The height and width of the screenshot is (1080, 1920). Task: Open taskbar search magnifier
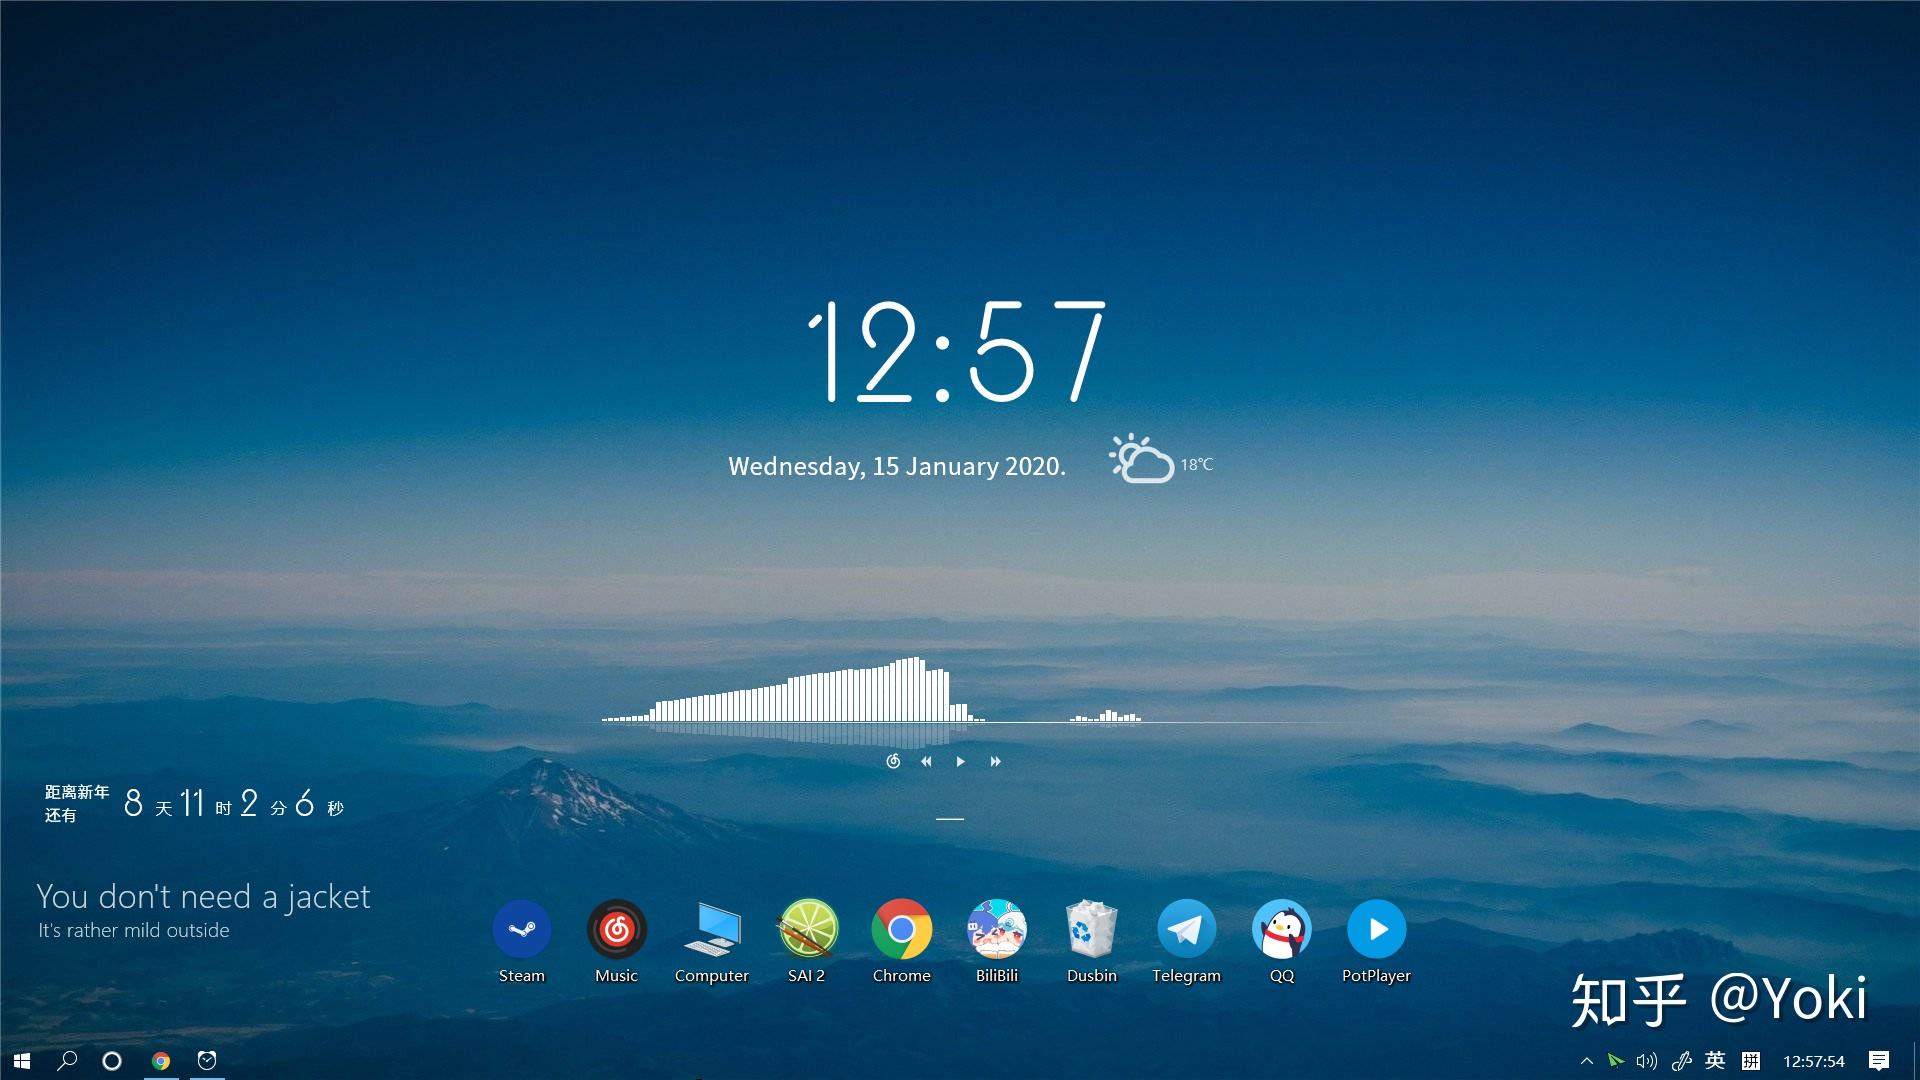click(67, 1060)
